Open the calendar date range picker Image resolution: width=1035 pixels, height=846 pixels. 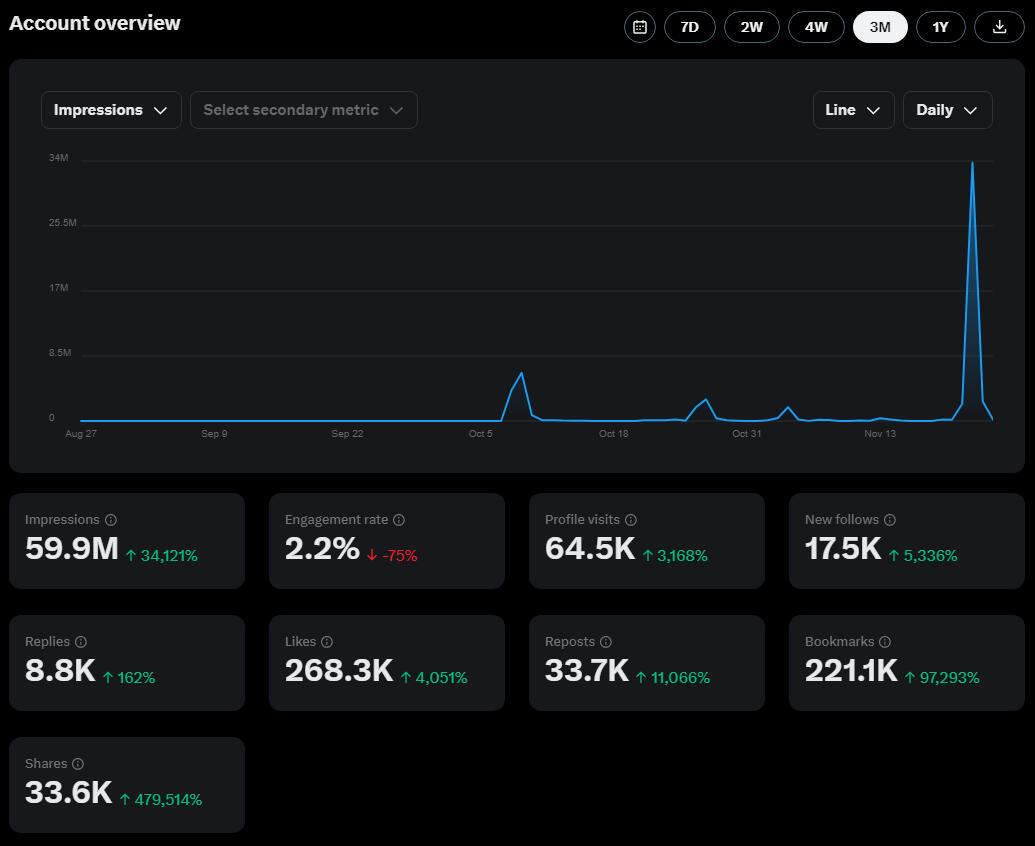coord(640,27)
